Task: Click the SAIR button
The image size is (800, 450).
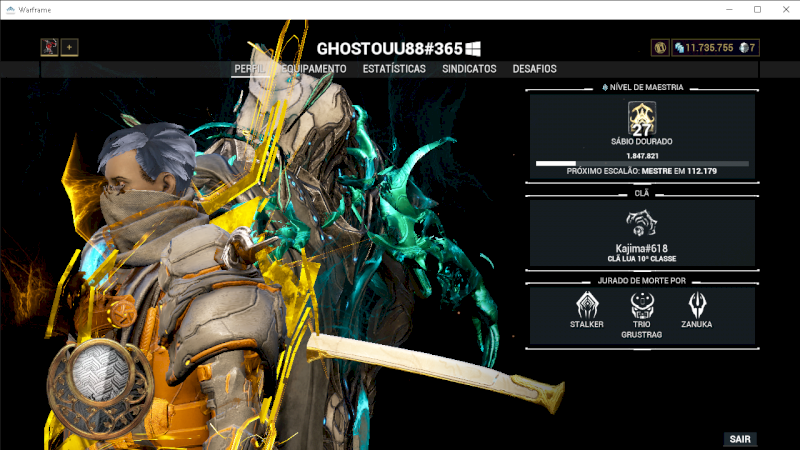Action: tap(740, 439)
